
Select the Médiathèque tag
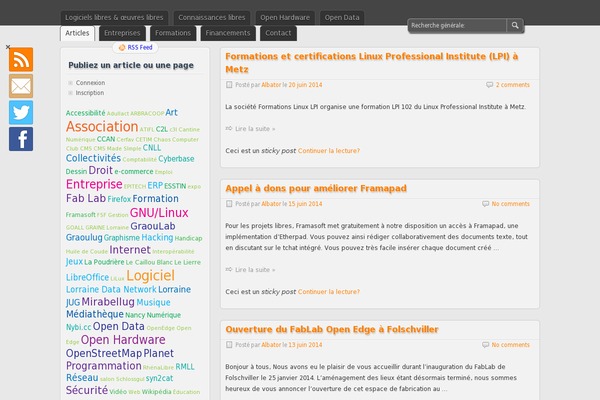tap(95, 314)
